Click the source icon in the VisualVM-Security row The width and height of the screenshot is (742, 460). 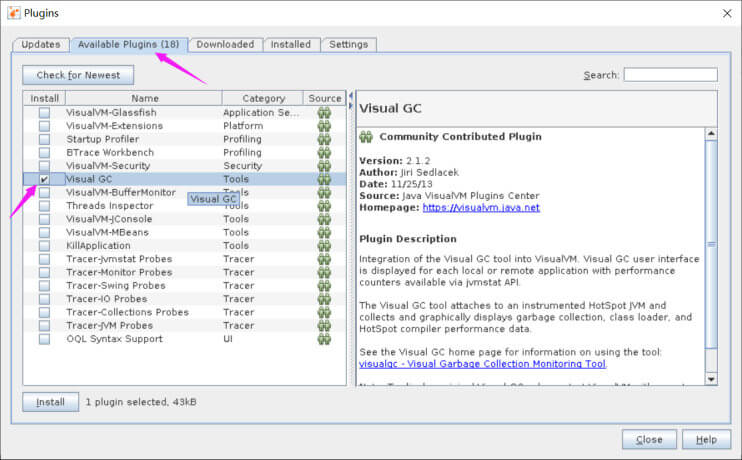pyautogui.click(x=324, y=166)
